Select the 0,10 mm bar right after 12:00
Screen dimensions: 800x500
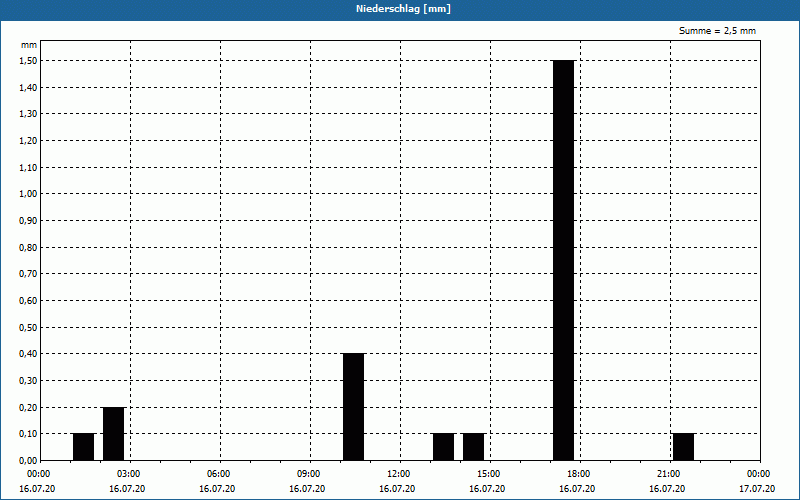[x=444, y=447]
